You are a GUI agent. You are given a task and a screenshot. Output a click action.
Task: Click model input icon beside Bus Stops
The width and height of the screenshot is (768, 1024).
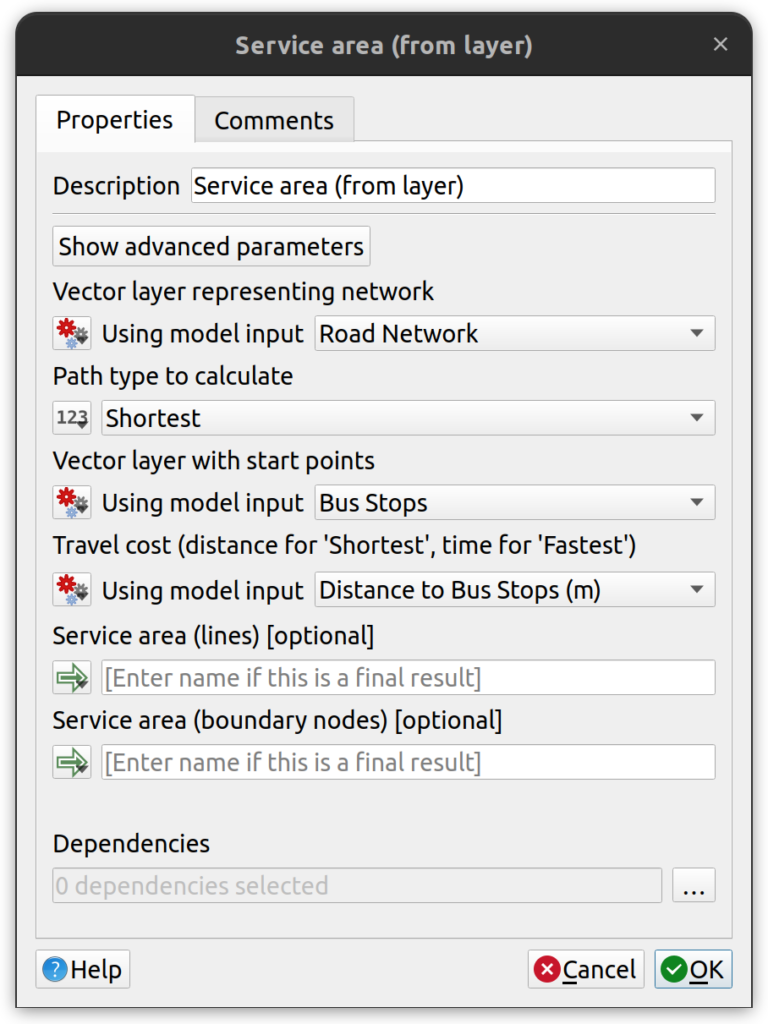pos(72,503)
